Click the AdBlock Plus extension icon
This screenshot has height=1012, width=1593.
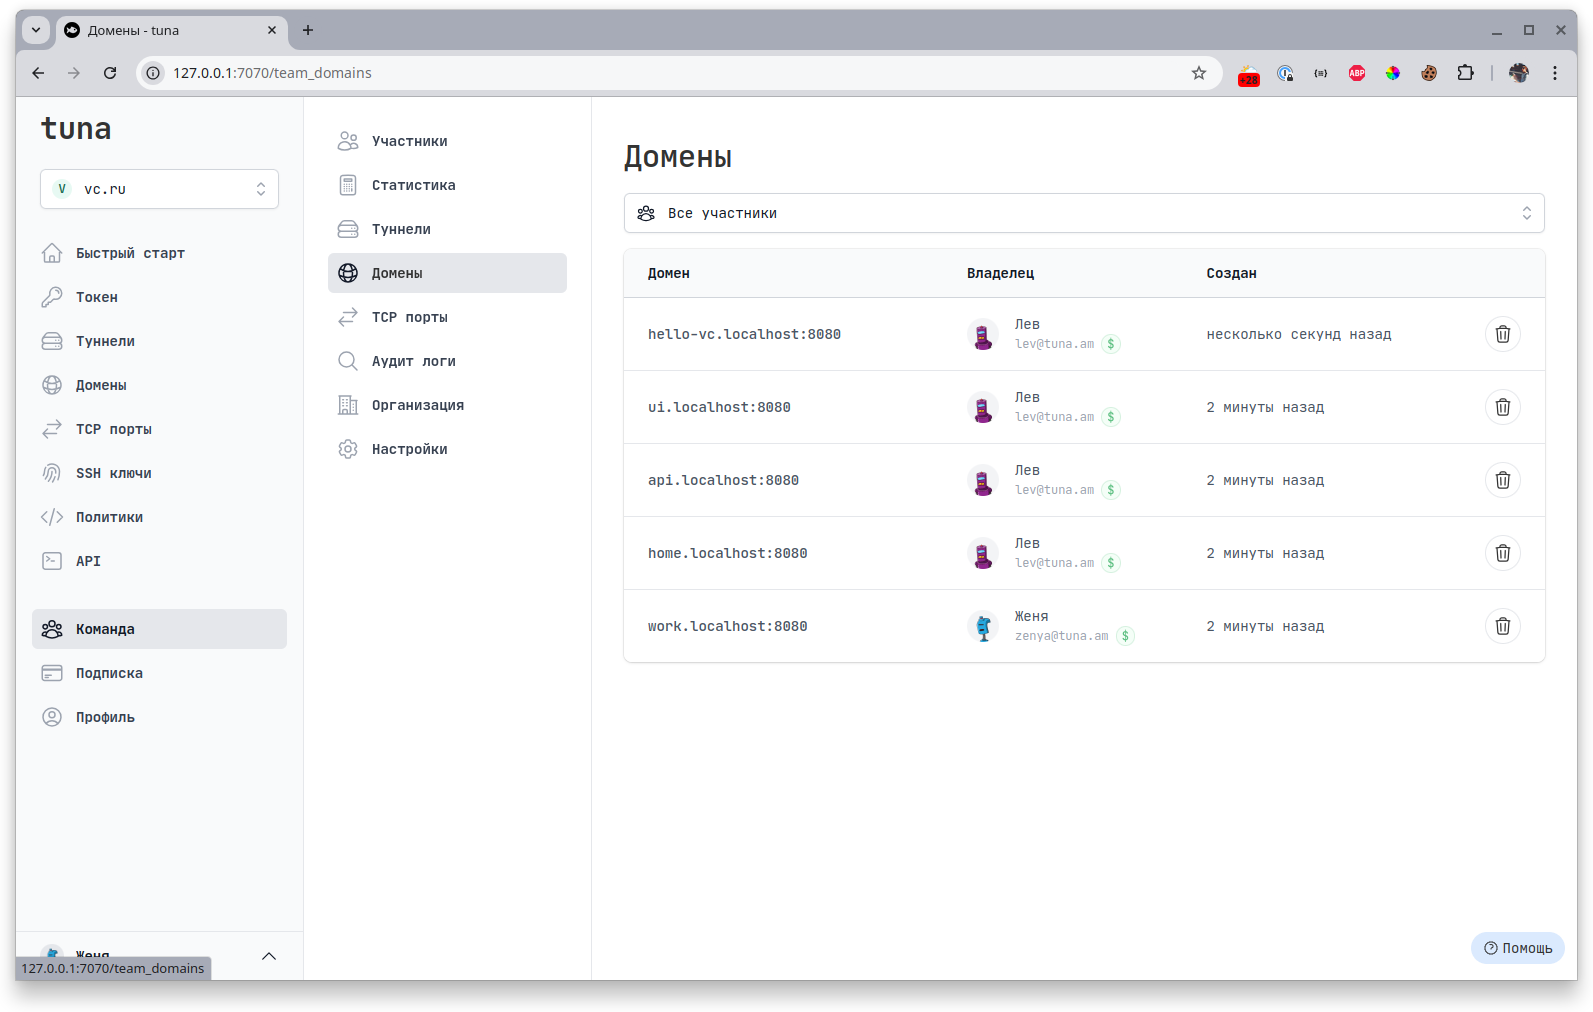[x=1357, y=73]
